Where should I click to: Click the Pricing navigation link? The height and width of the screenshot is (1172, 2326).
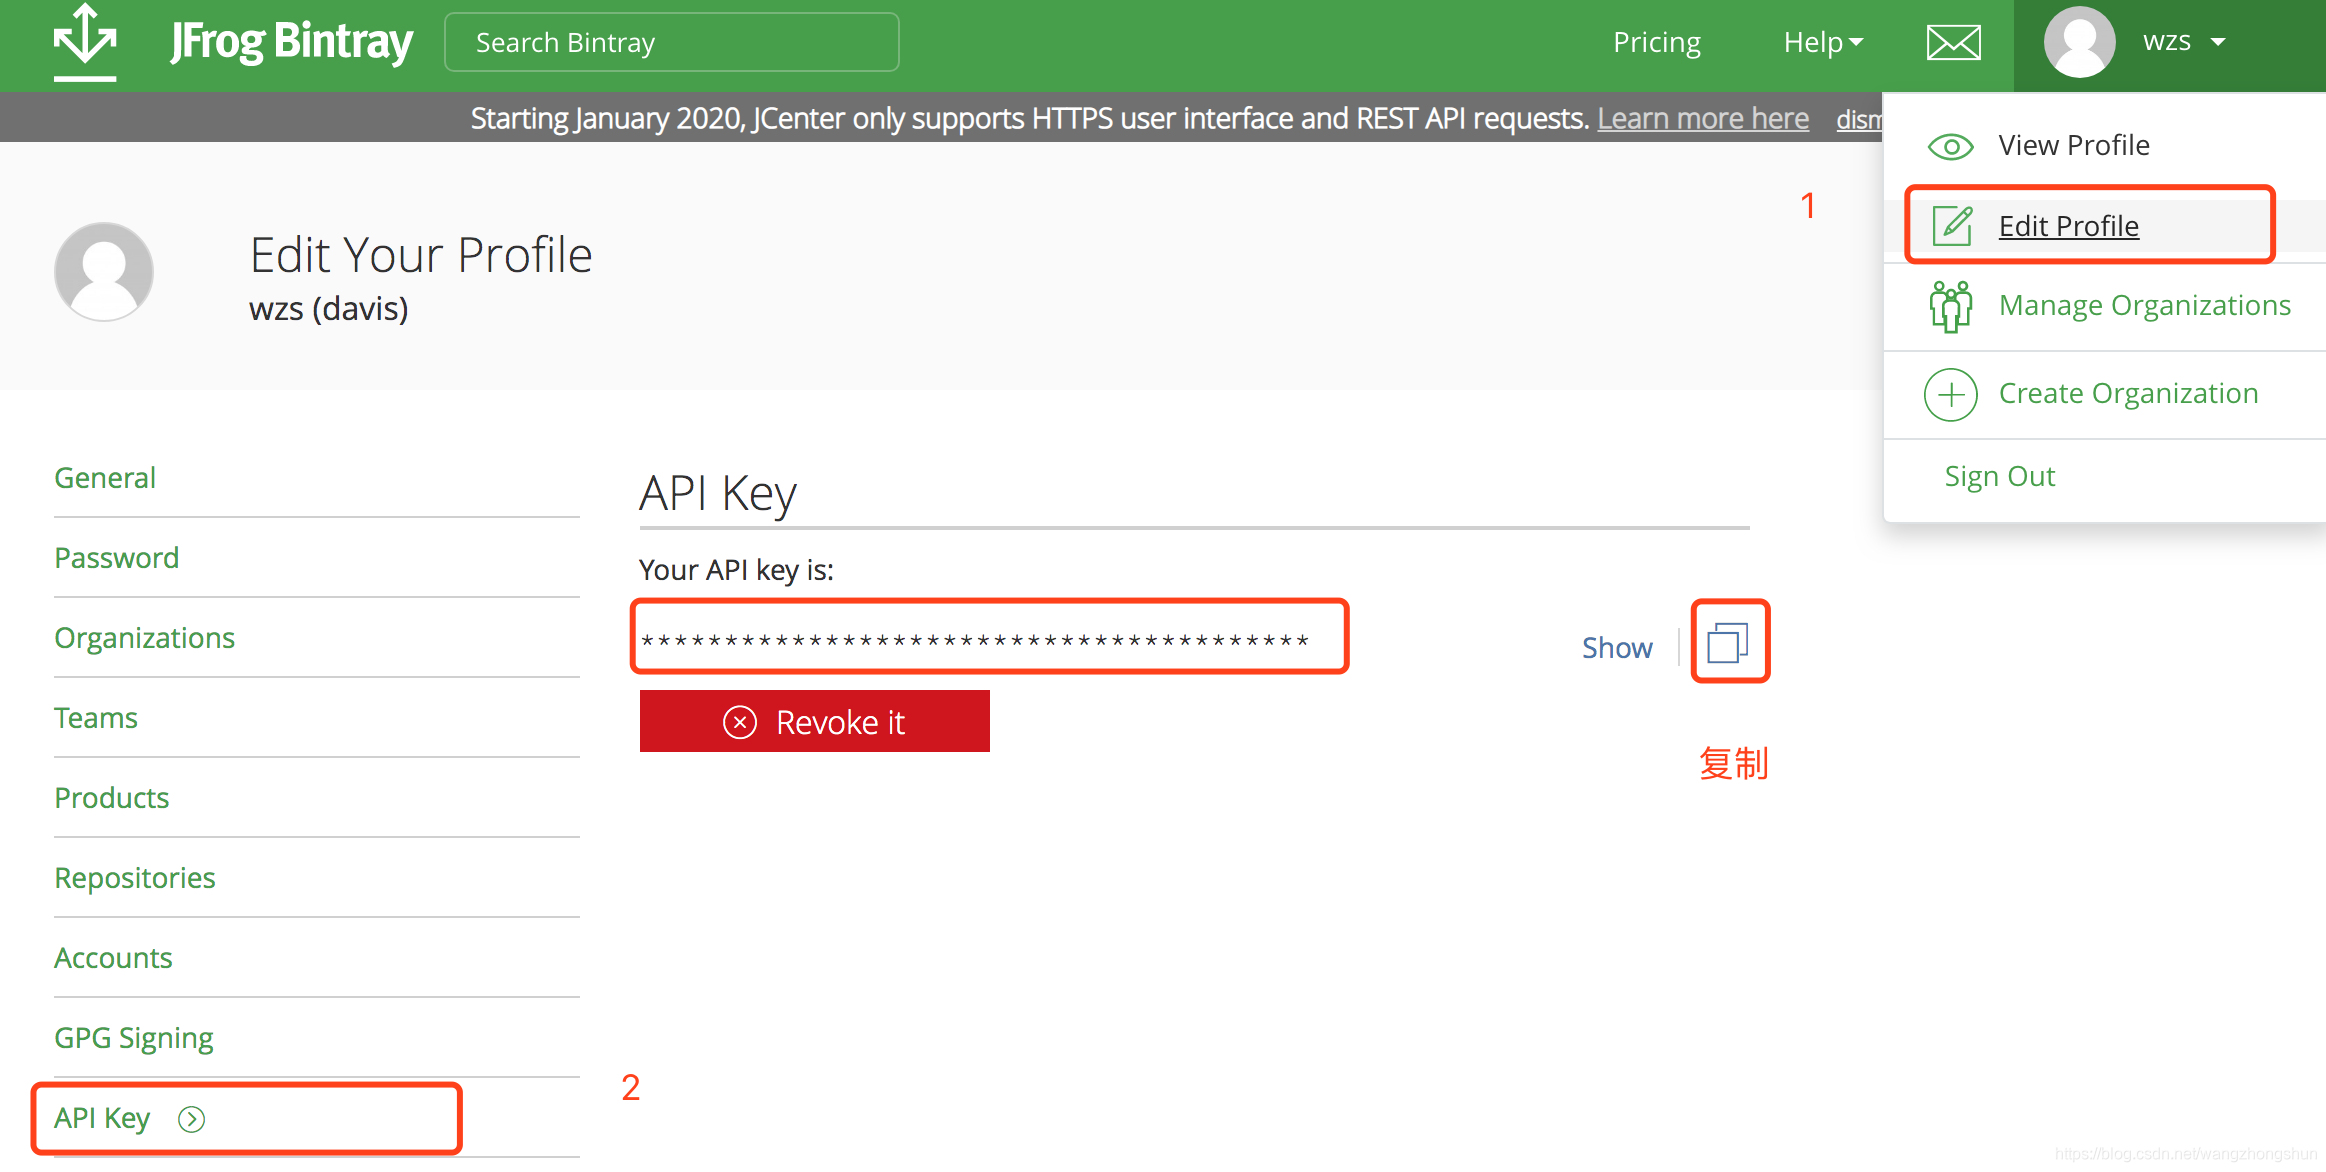pos(1658,42)
